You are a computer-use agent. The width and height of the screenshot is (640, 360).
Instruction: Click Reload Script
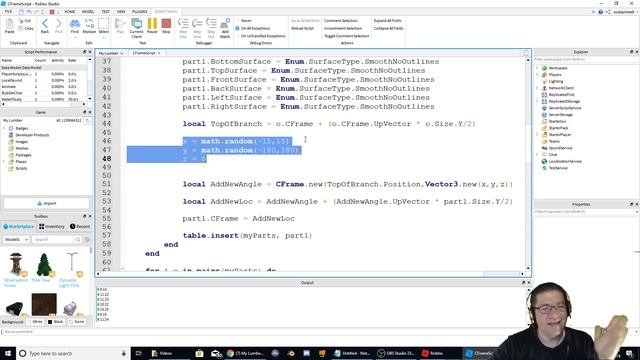click(302, 28)
